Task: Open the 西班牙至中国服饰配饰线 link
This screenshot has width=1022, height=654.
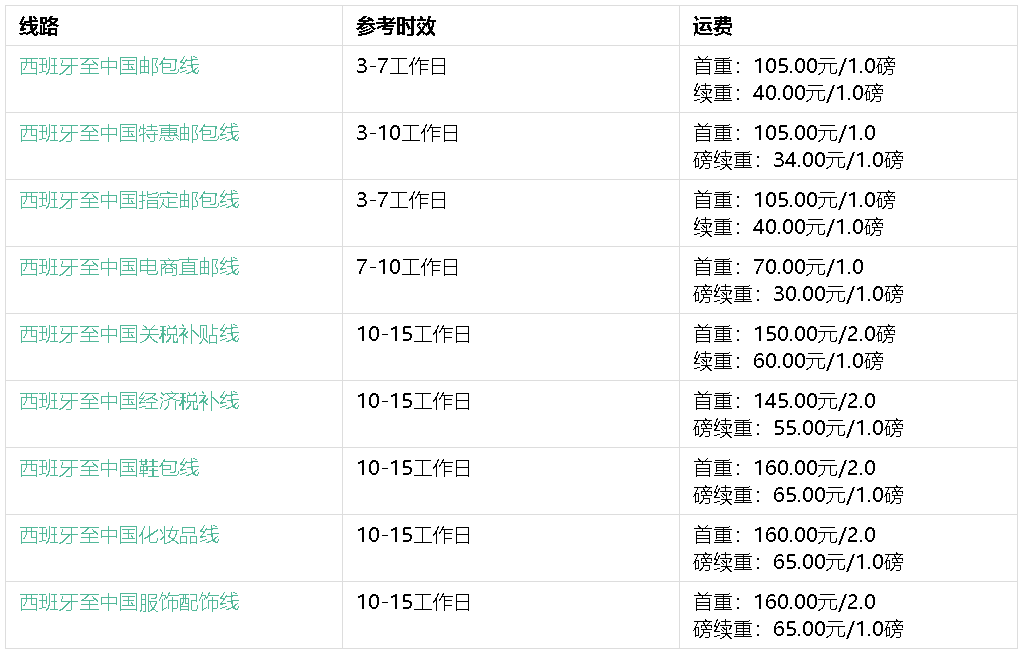Action: click(129, 602)
